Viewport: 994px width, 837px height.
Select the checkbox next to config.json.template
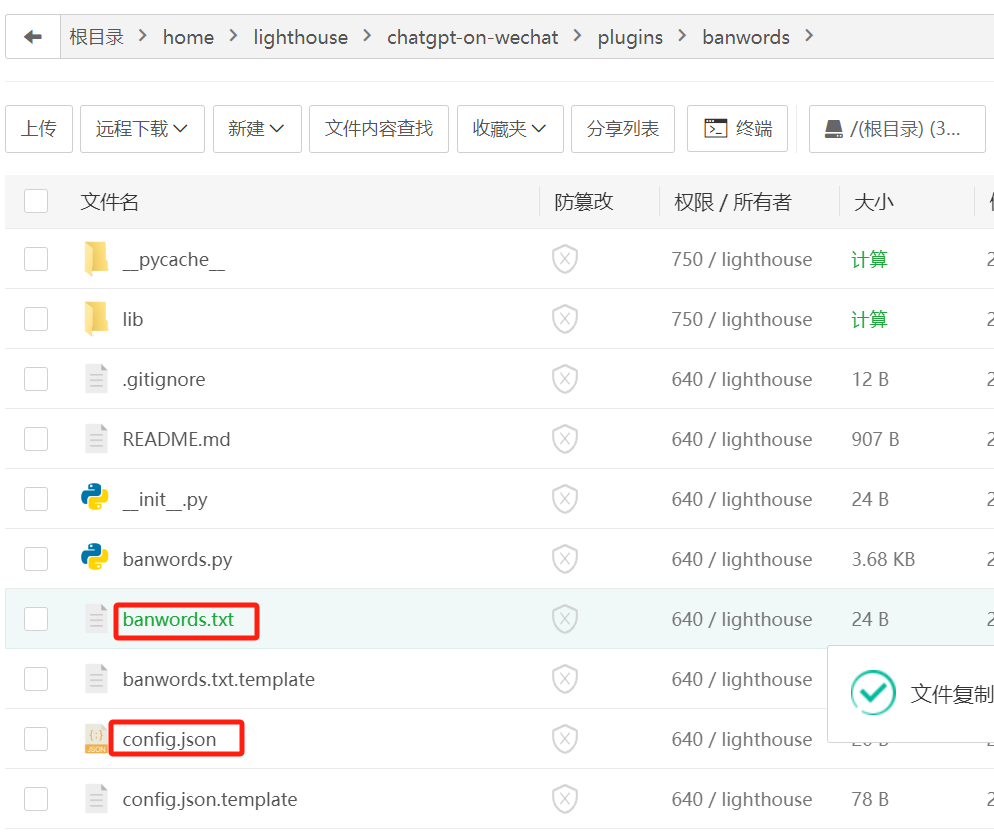36,799
